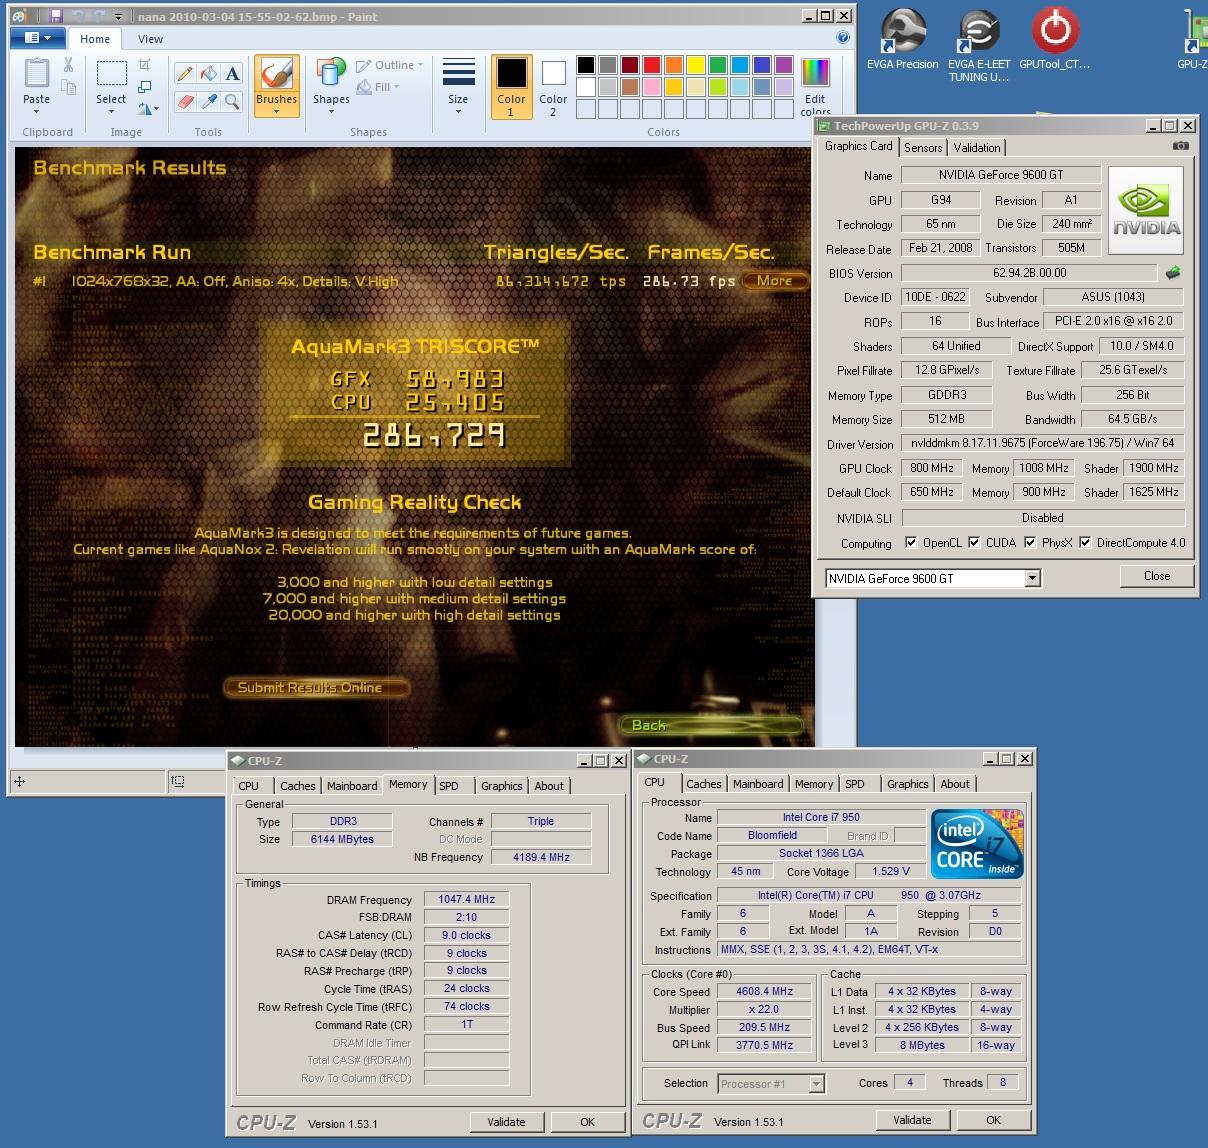The height and width of the screenshot is (1148, 1208).
Task: Open the Graphics tab in the right CPU-Z window
Action: (907, 784)
